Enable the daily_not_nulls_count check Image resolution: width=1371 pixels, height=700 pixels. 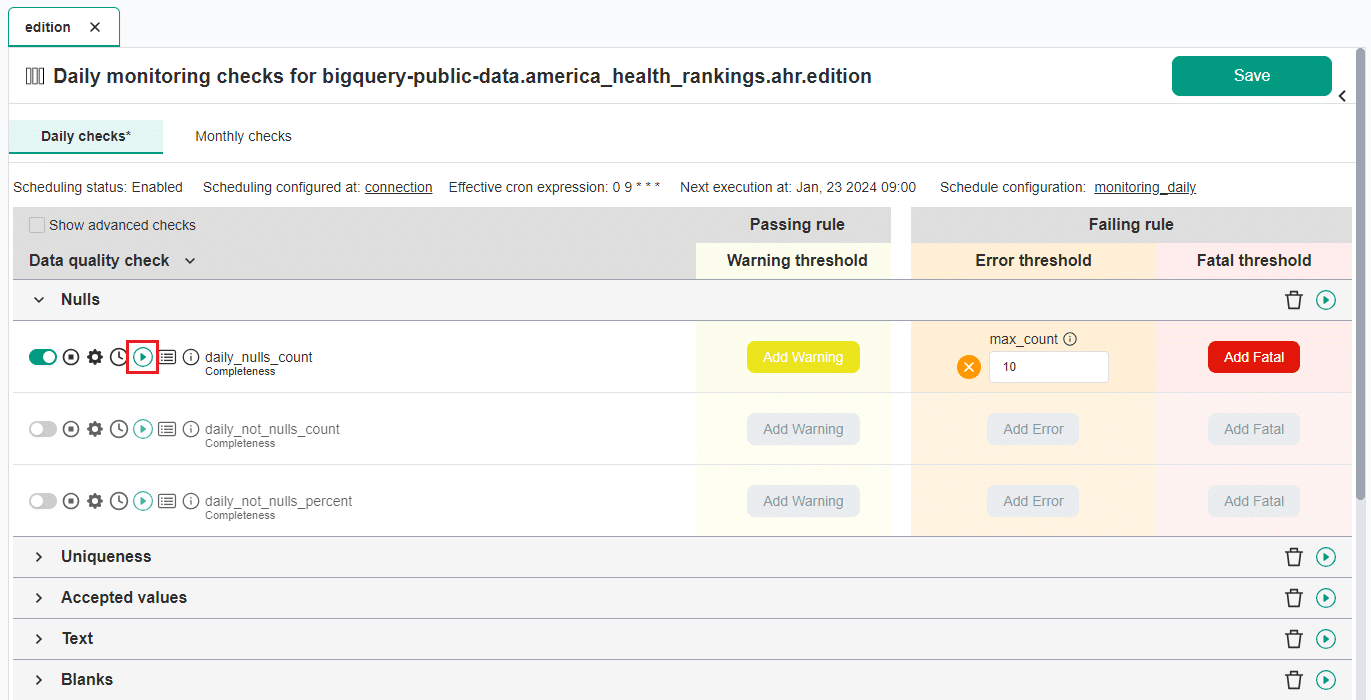[42, 428]
